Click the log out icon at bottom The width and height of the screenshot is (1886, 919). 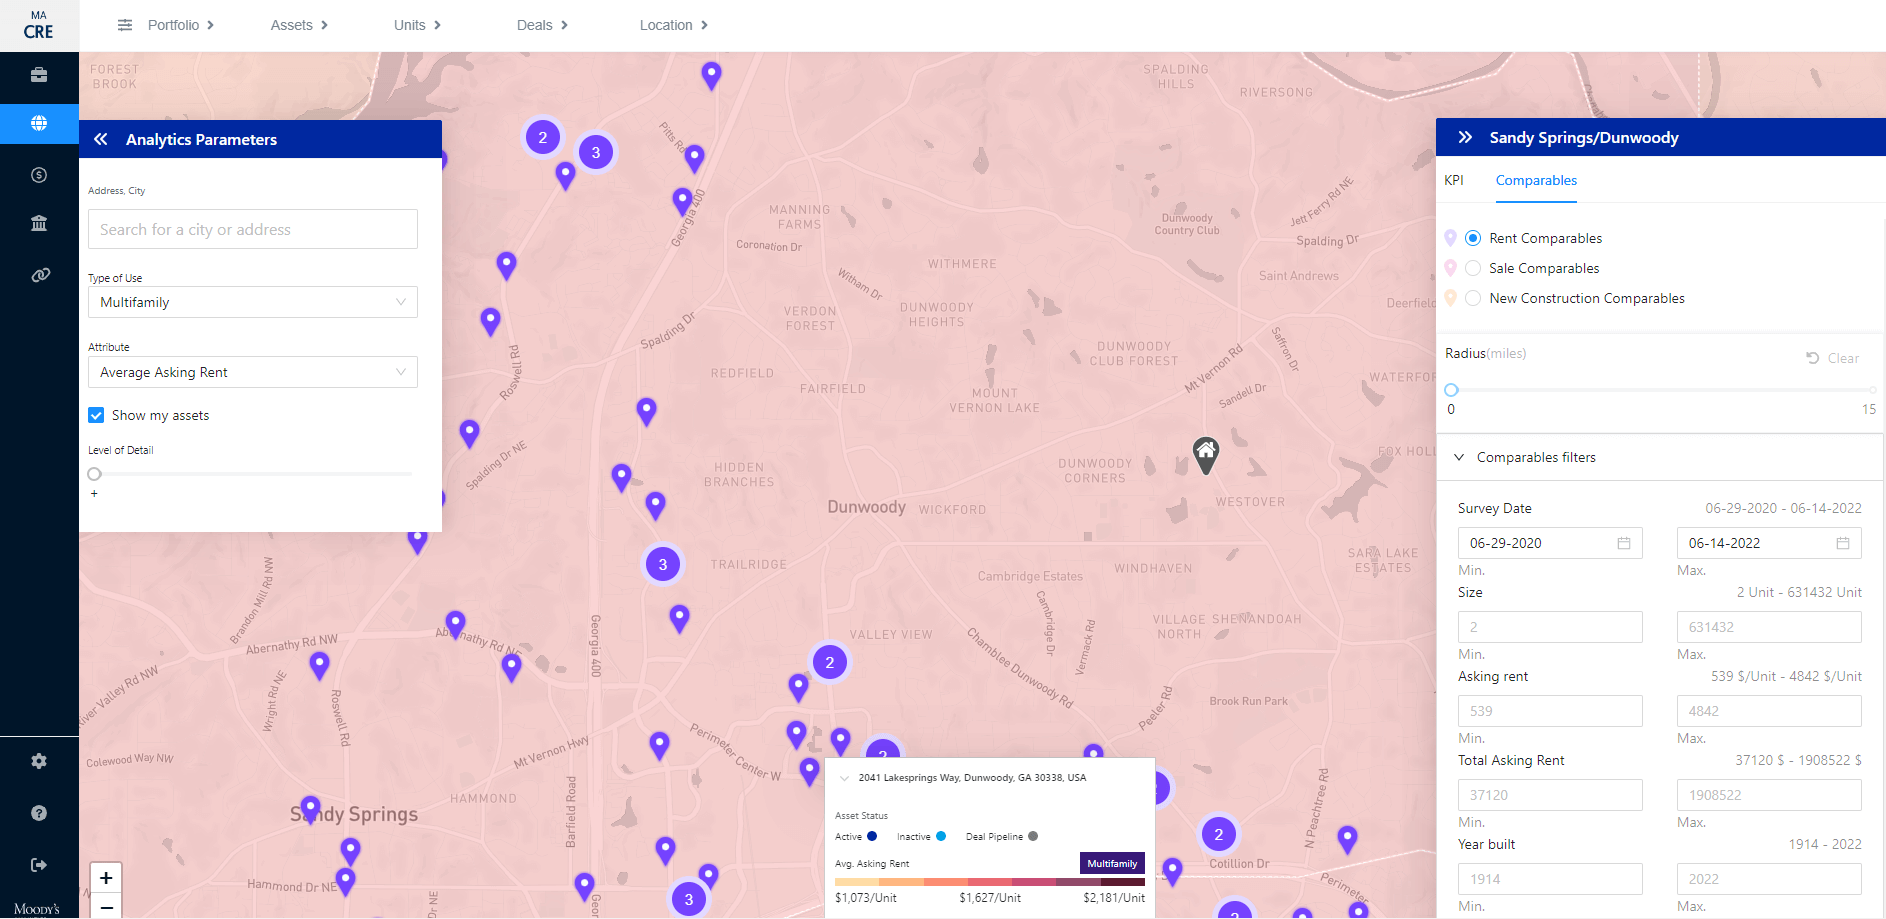(39, 865)
